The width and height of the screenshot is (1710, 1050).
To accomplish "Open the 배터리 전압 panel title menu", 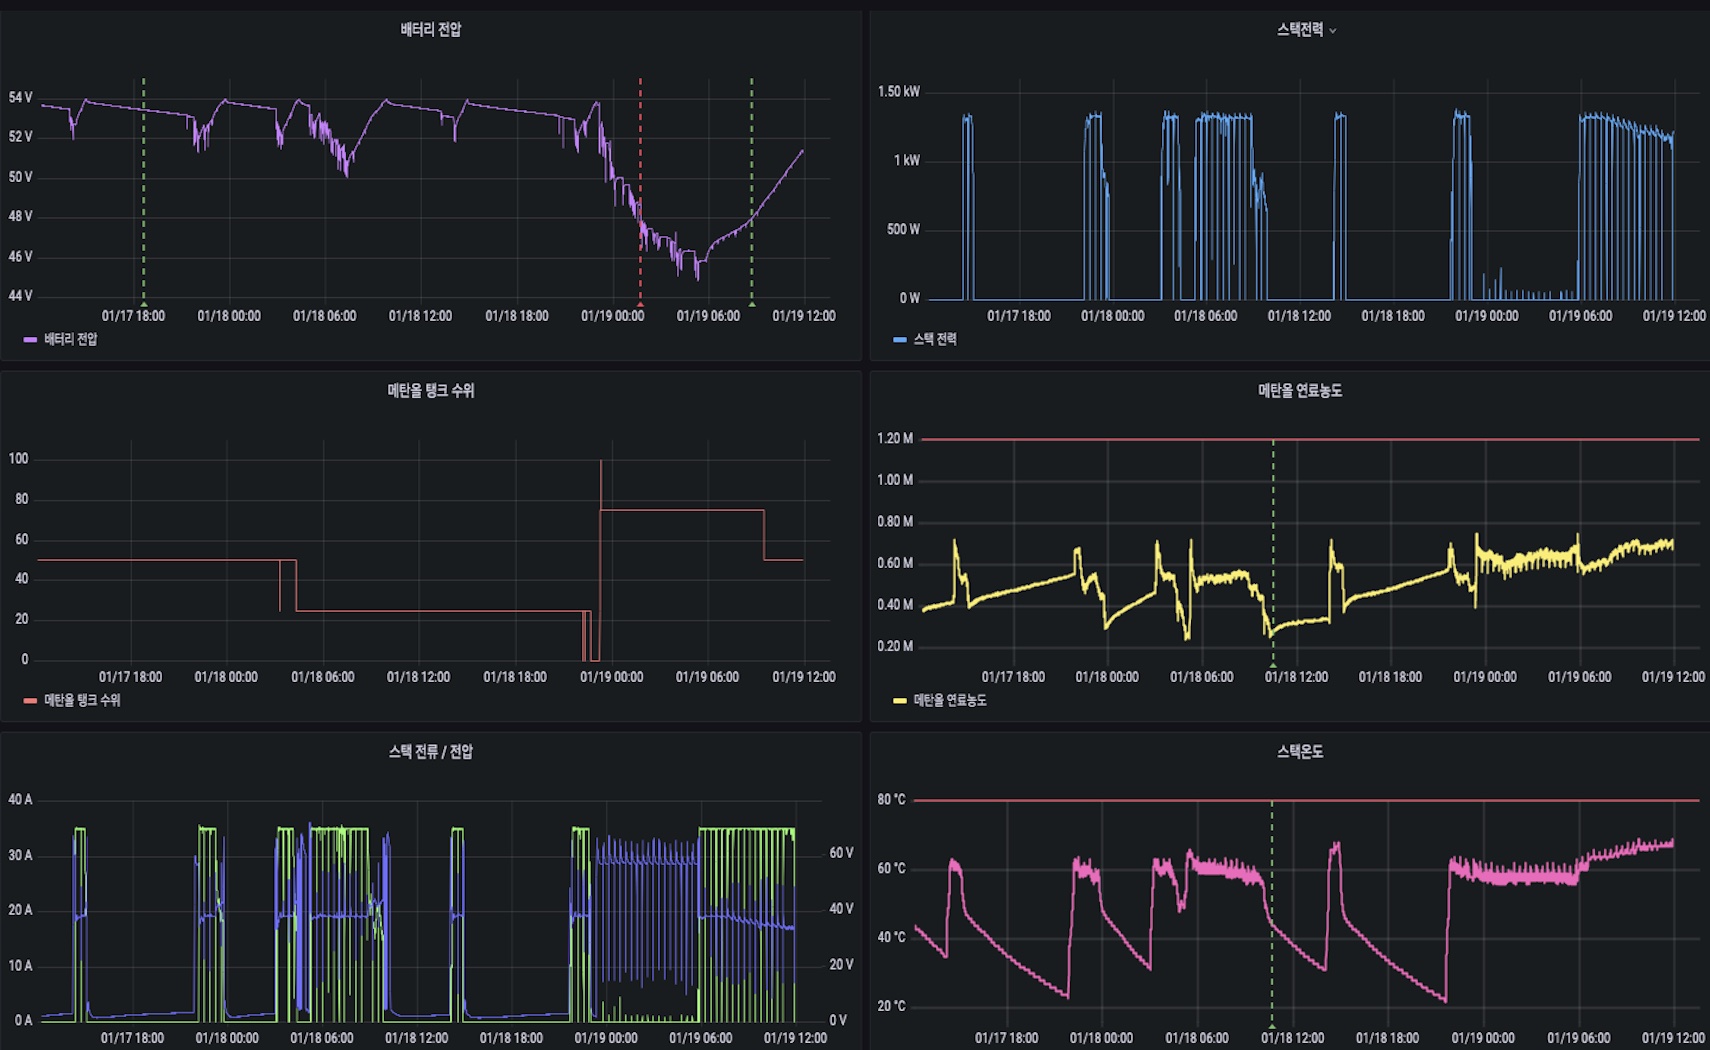I will click(431, 30).
